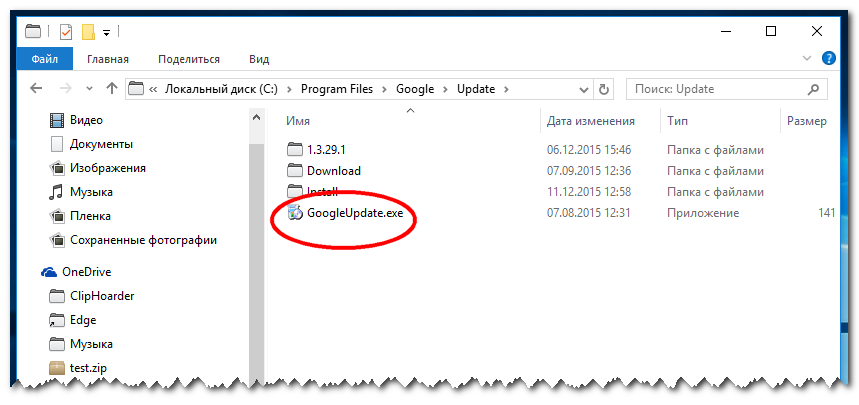Open Документы in the navigation pane
Image resolution: width=859 pixels, height=405 pixels.
[x=101, y=144]
